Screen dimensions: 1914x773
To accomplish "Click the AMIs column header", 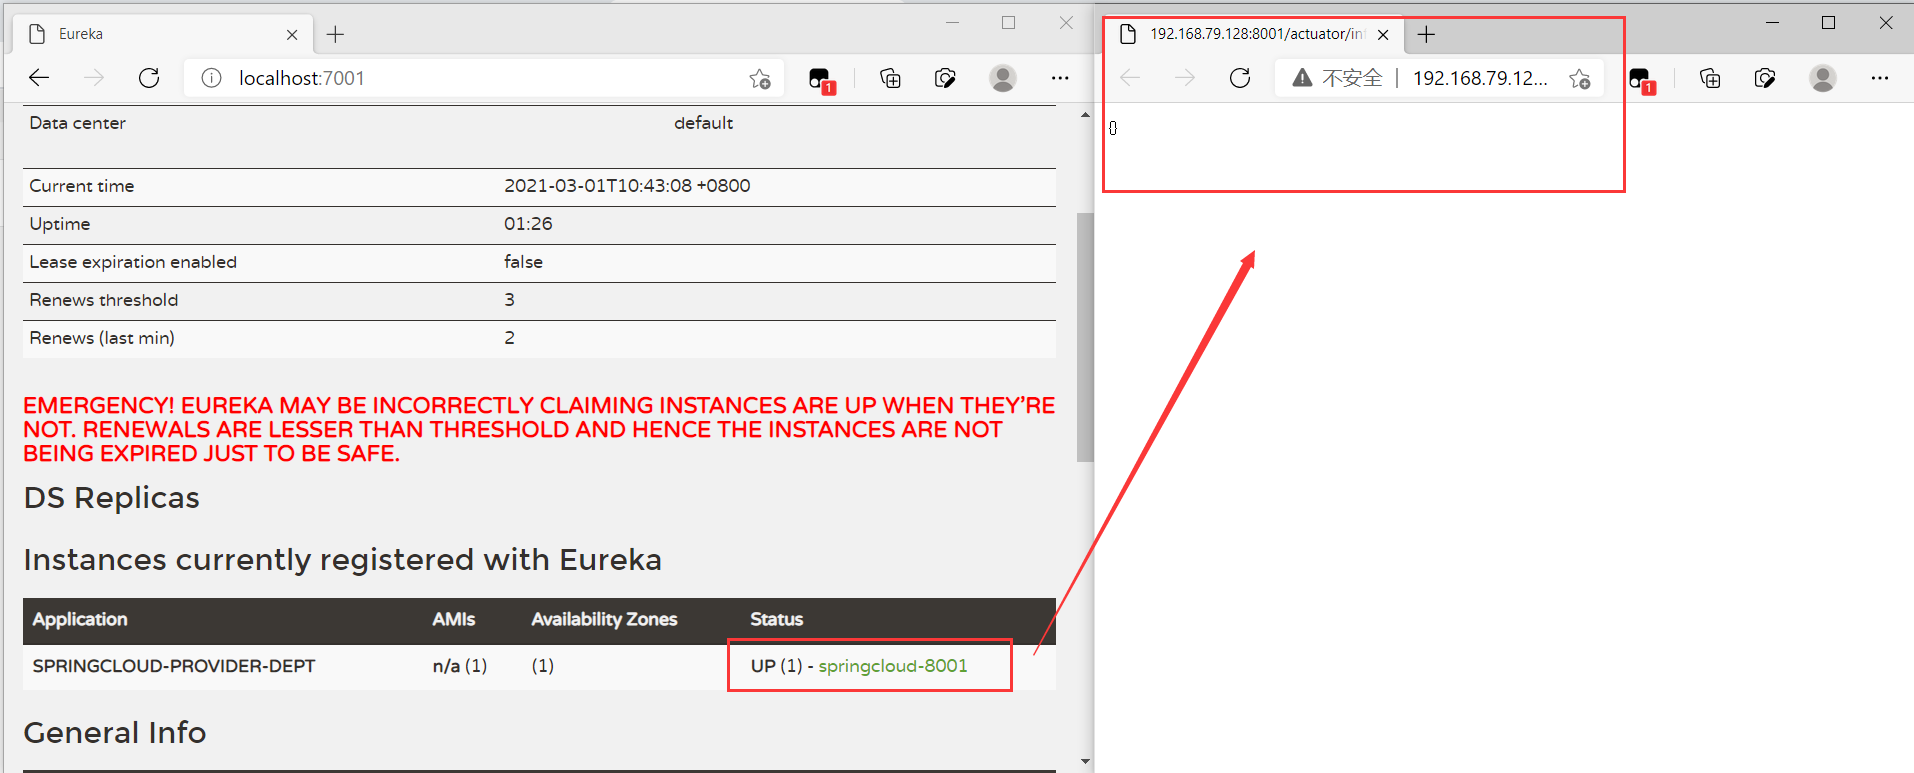I will (454, 619).
